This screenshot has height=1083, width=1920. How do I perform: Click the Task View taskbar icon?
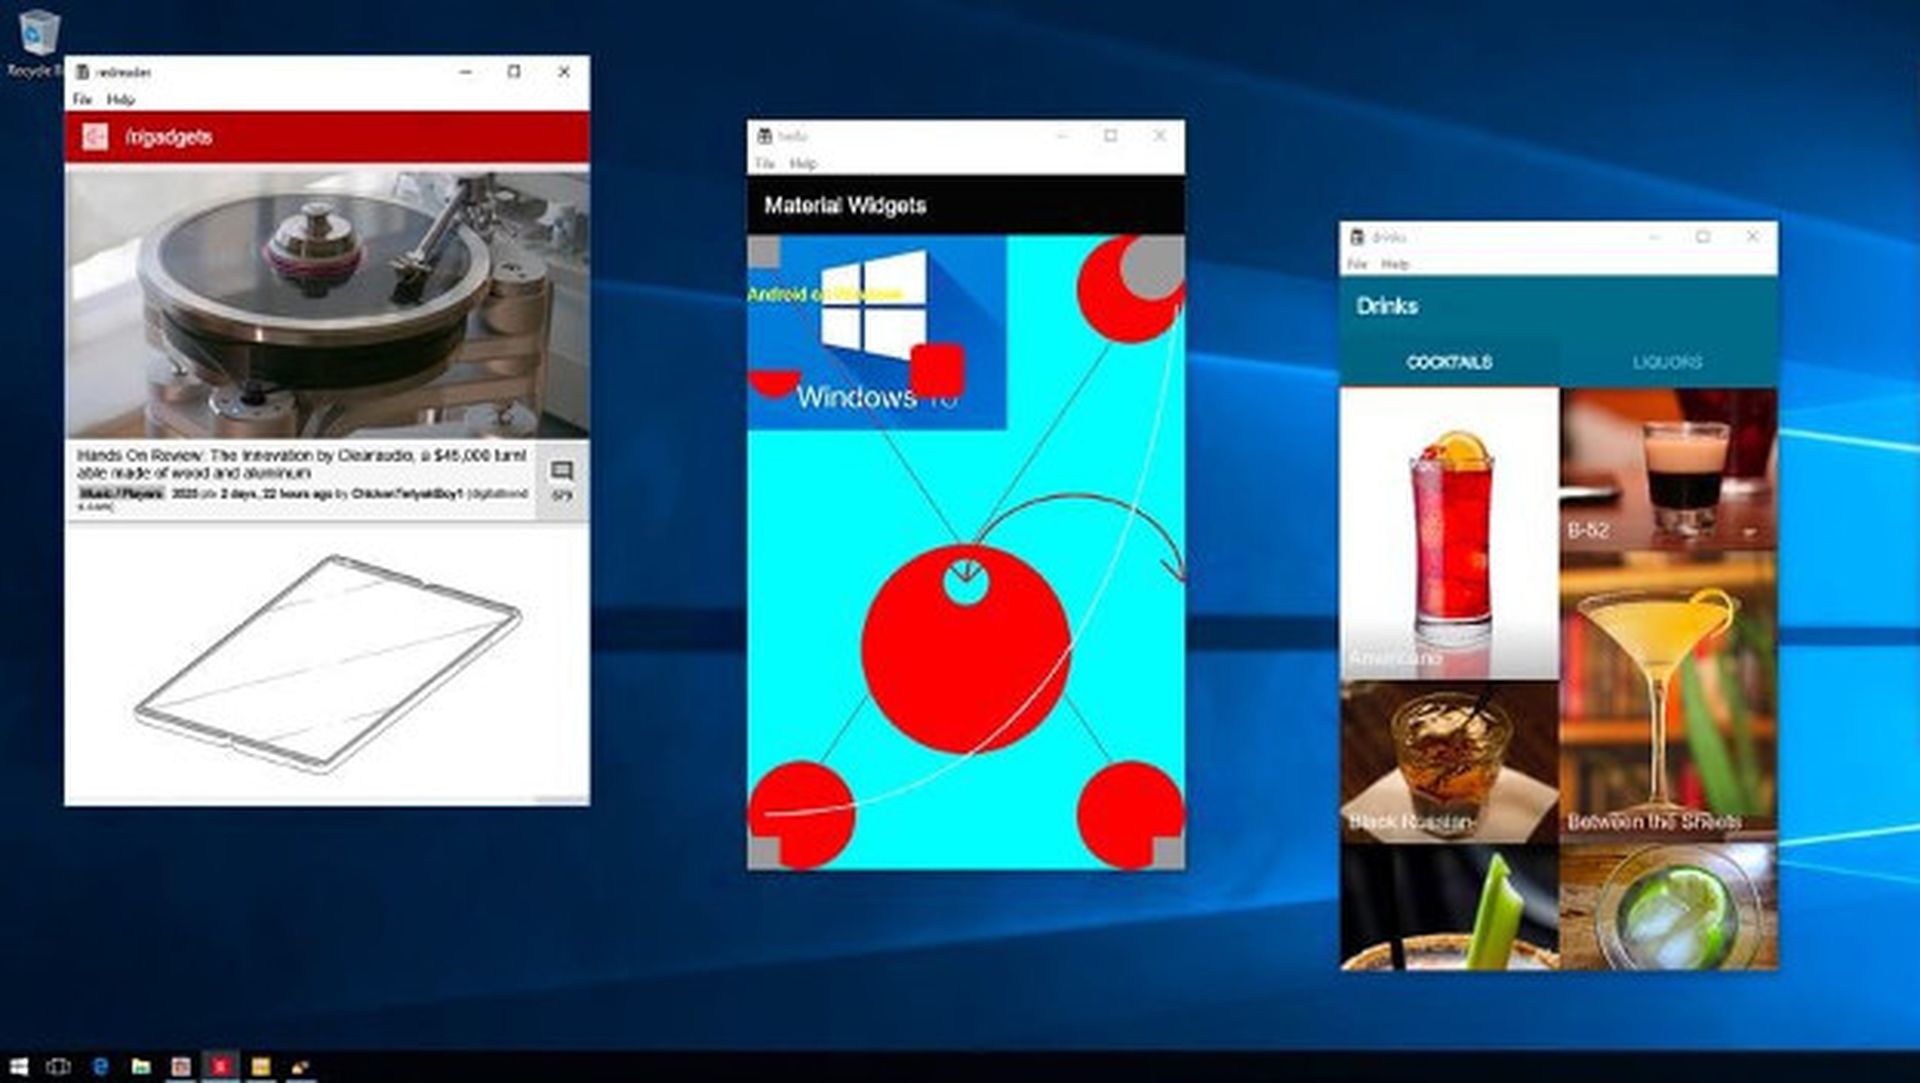(59, 1066)
